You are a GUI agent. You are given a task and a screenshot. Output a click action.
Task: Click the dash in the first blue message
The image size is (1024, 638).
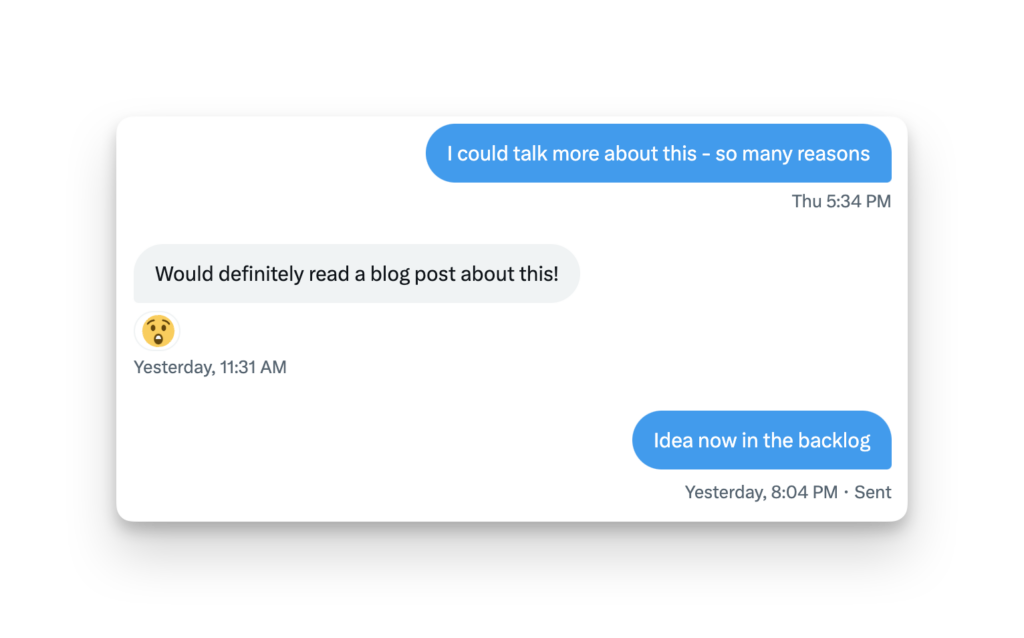click(x=706, y=154)
